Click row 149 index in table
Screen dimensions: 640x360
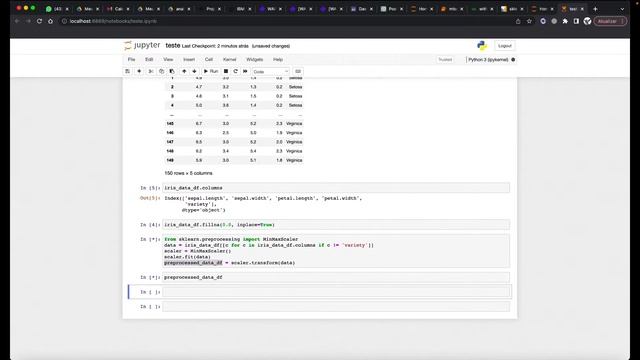pos(170,160)
